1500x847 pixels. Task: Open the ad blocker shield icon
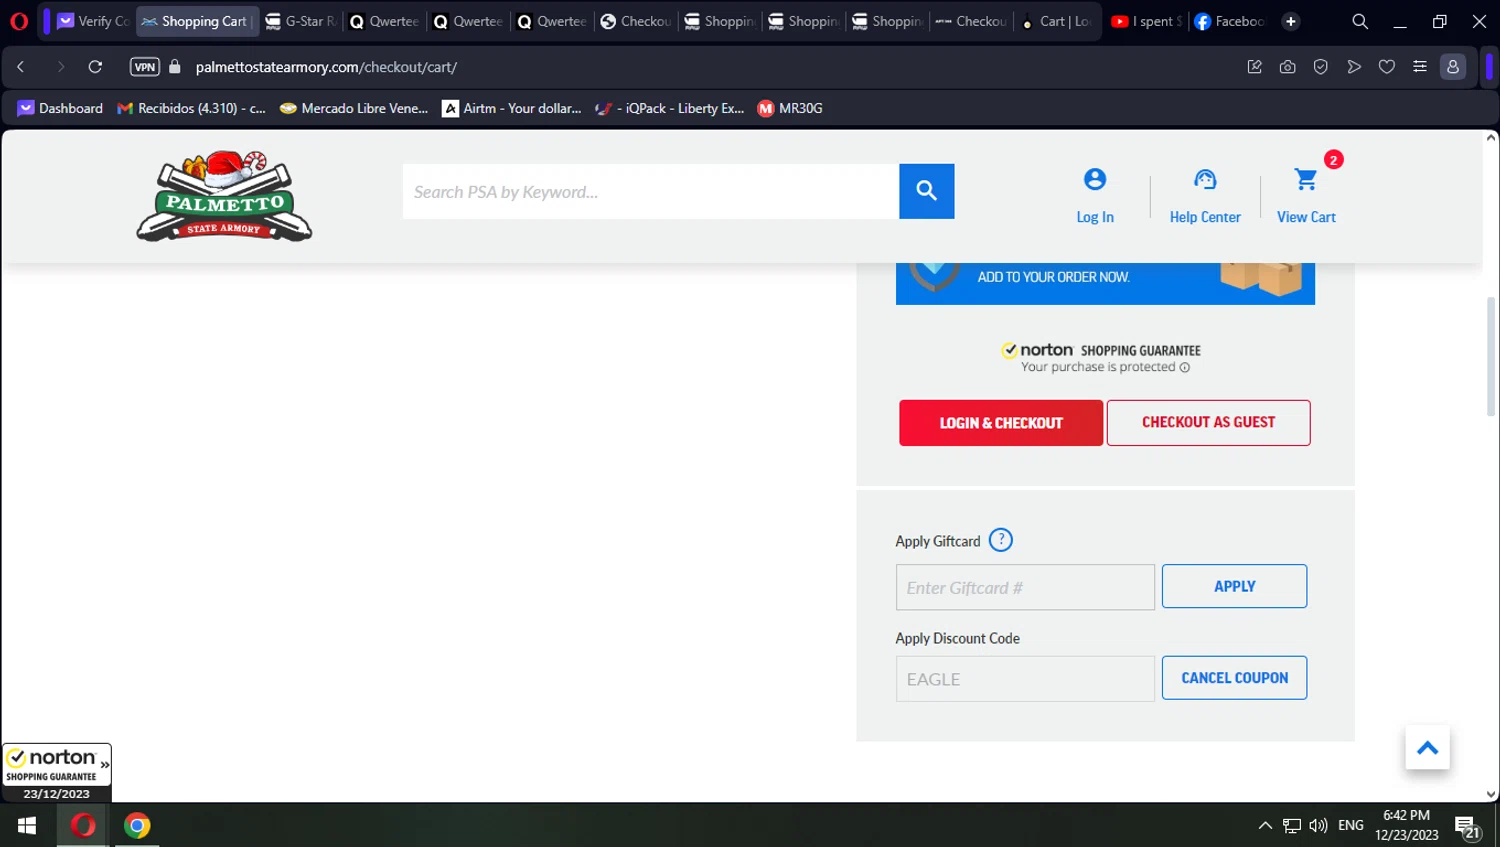click(x=1321, y=67)
